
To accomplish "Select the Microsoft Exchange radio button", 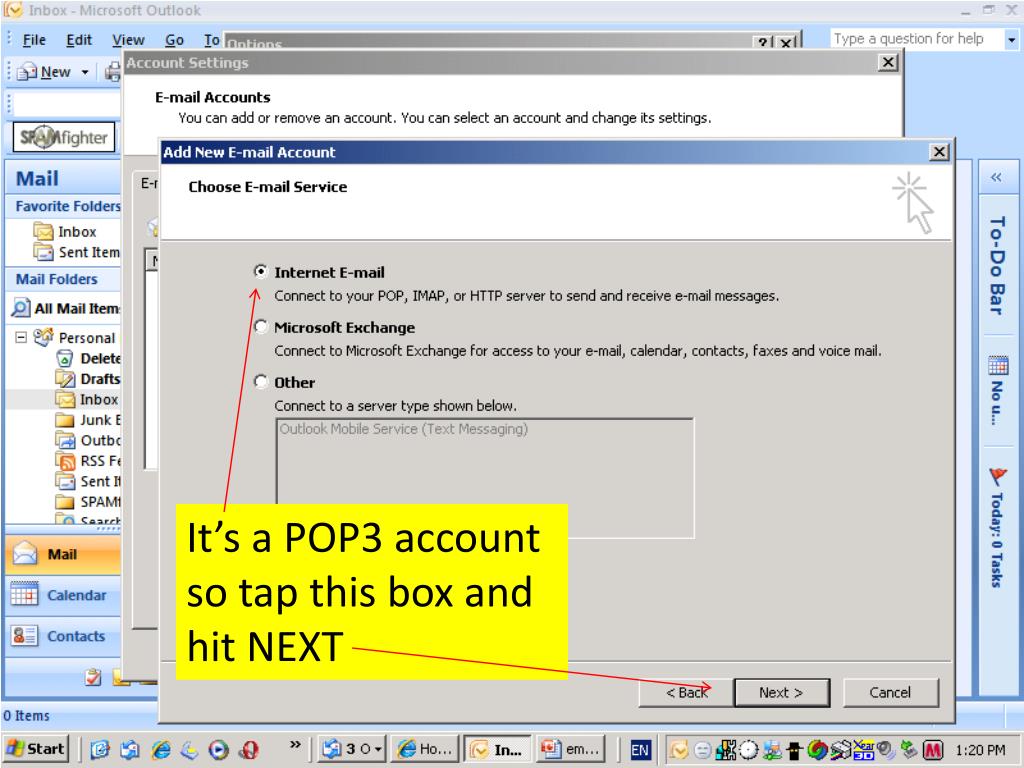I will 261,326.
